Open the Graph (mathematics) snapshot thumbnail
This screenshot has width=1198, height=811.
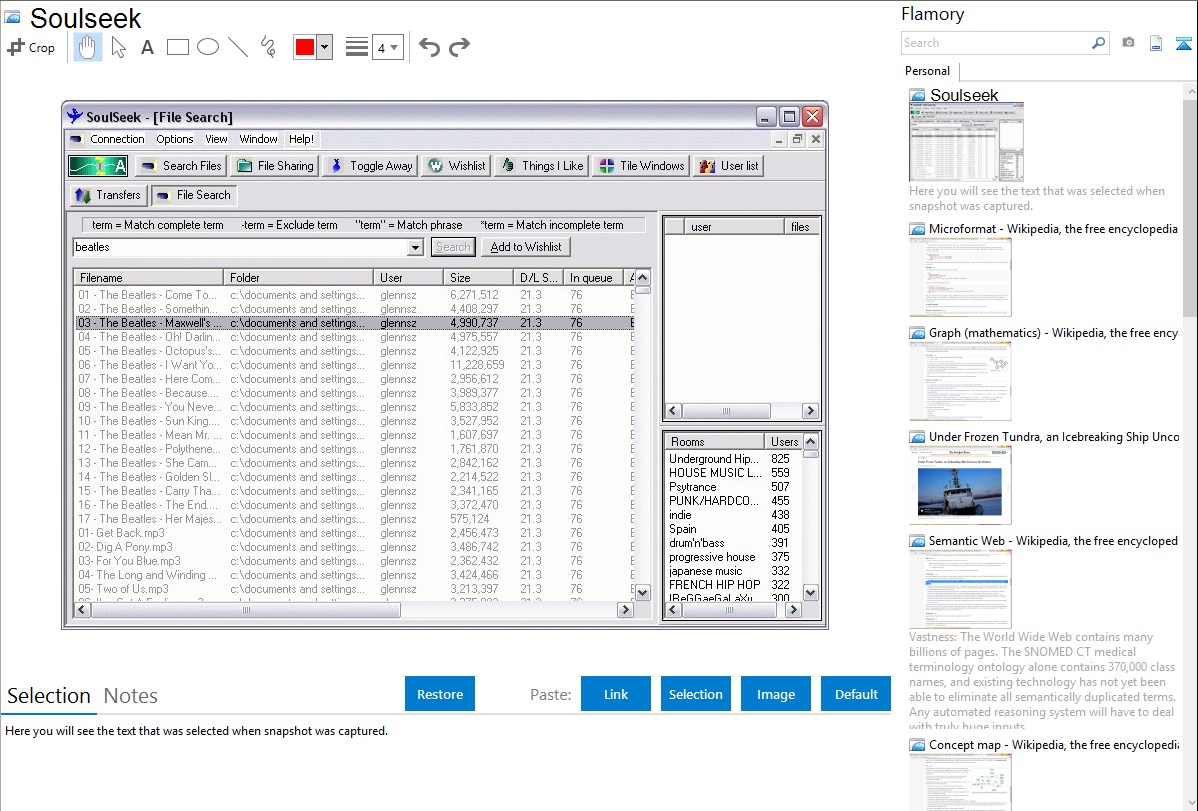click(x=960, y=381)
